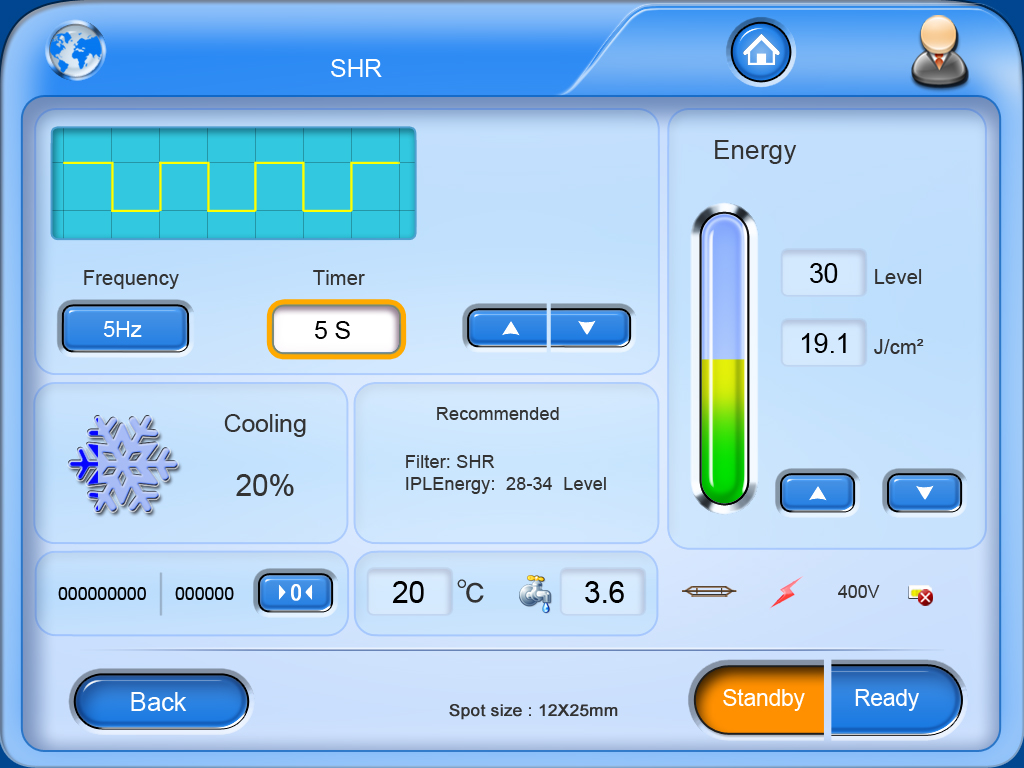Screen dimensions: 1024x768
Task: Raise energy level with up arrow
Action: pyautogui.click(x=817, y=493)
